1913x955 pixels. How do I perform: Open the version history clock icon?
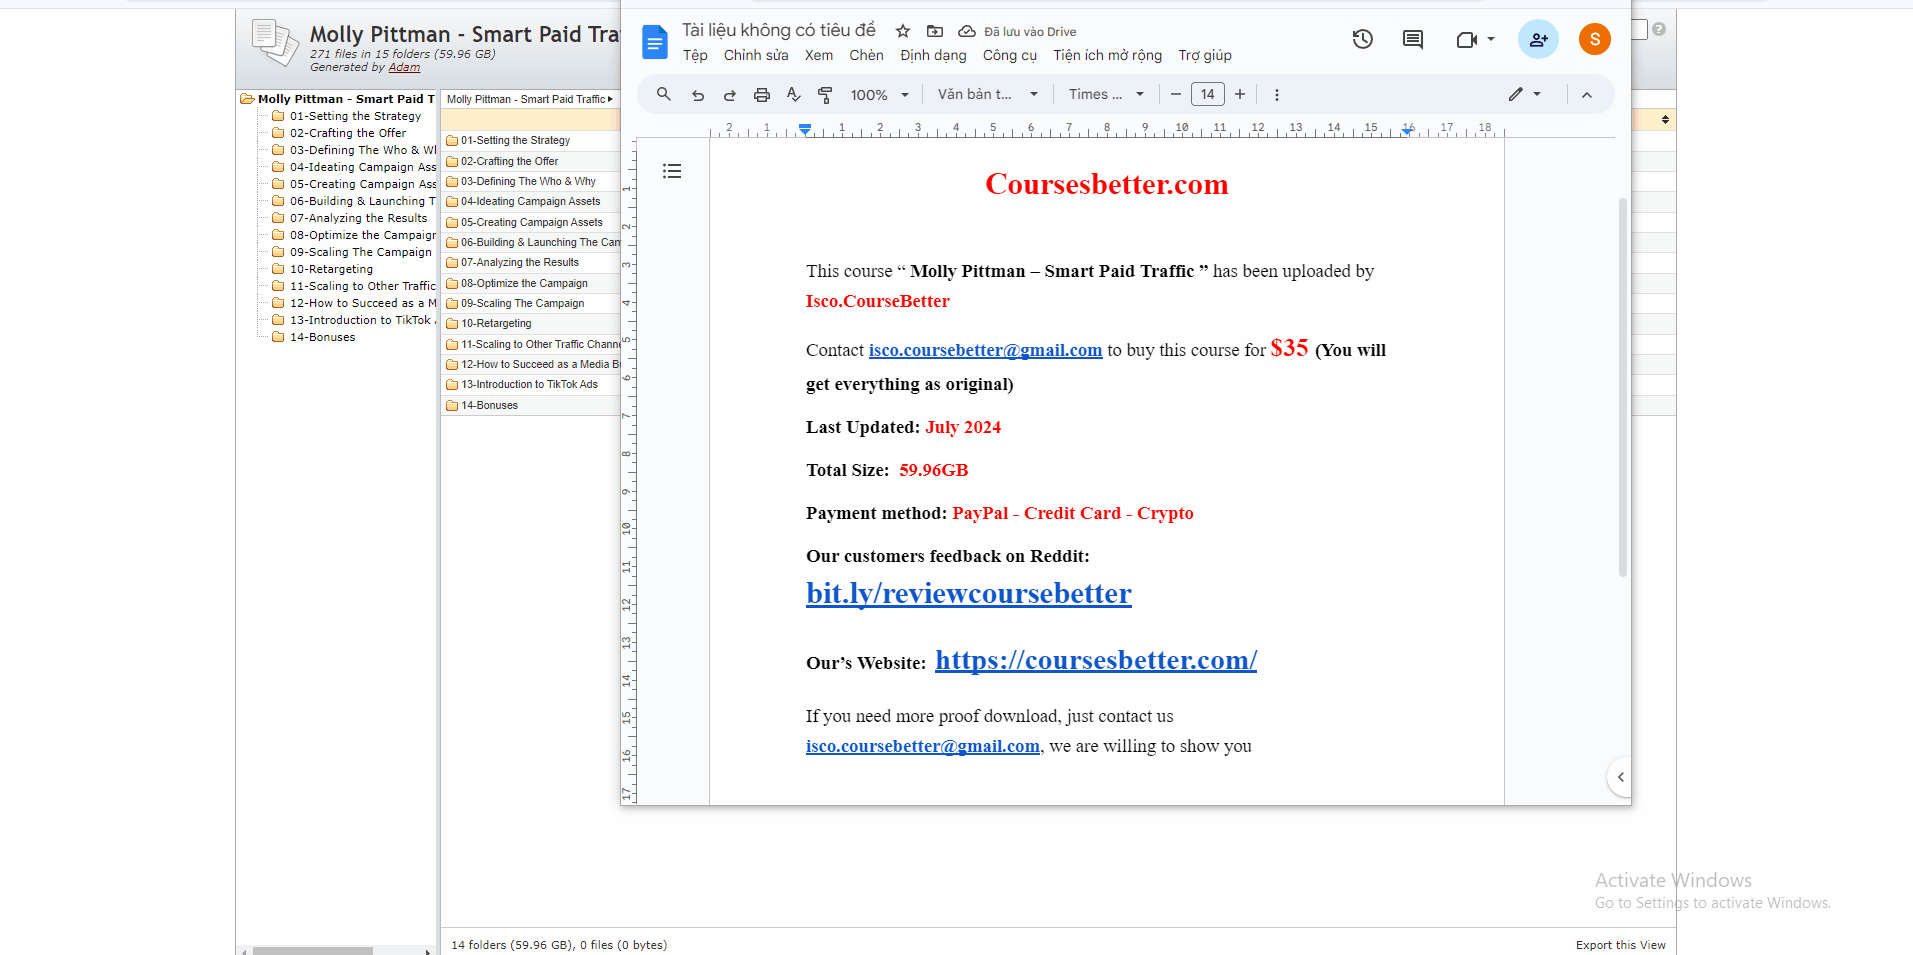pyautogui.click(x=1363, y=39)
